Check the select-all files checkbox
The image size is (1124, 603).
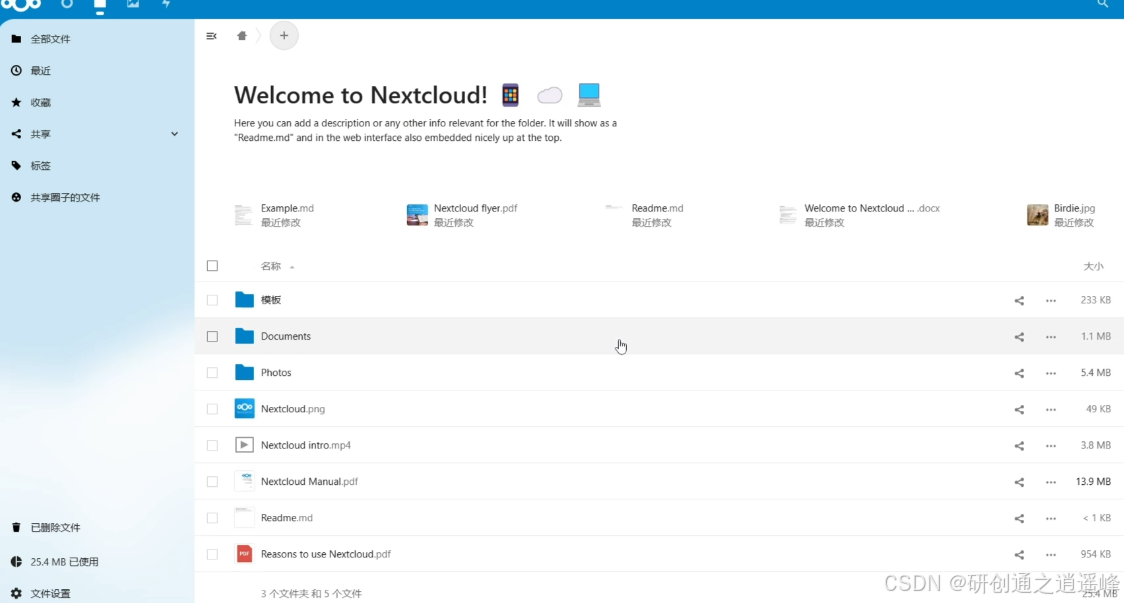coord(212,265)
